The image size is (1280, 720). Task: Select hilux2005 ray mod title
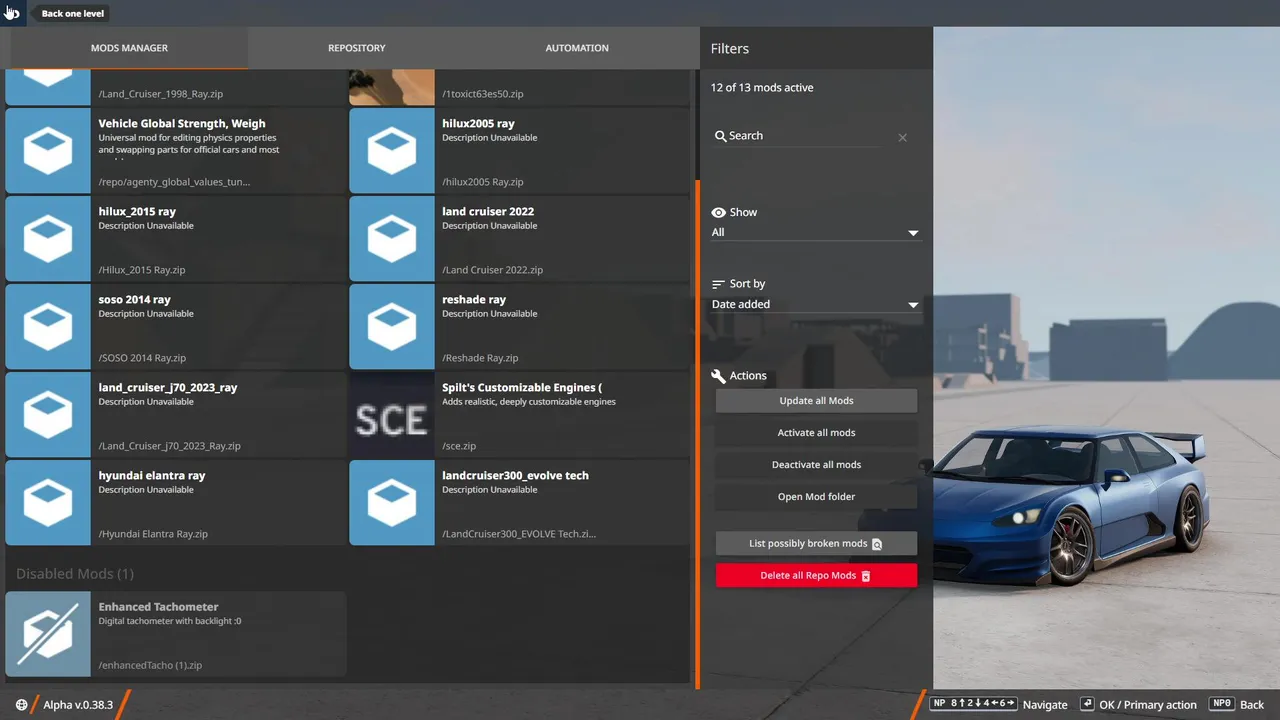coord(478,124)
